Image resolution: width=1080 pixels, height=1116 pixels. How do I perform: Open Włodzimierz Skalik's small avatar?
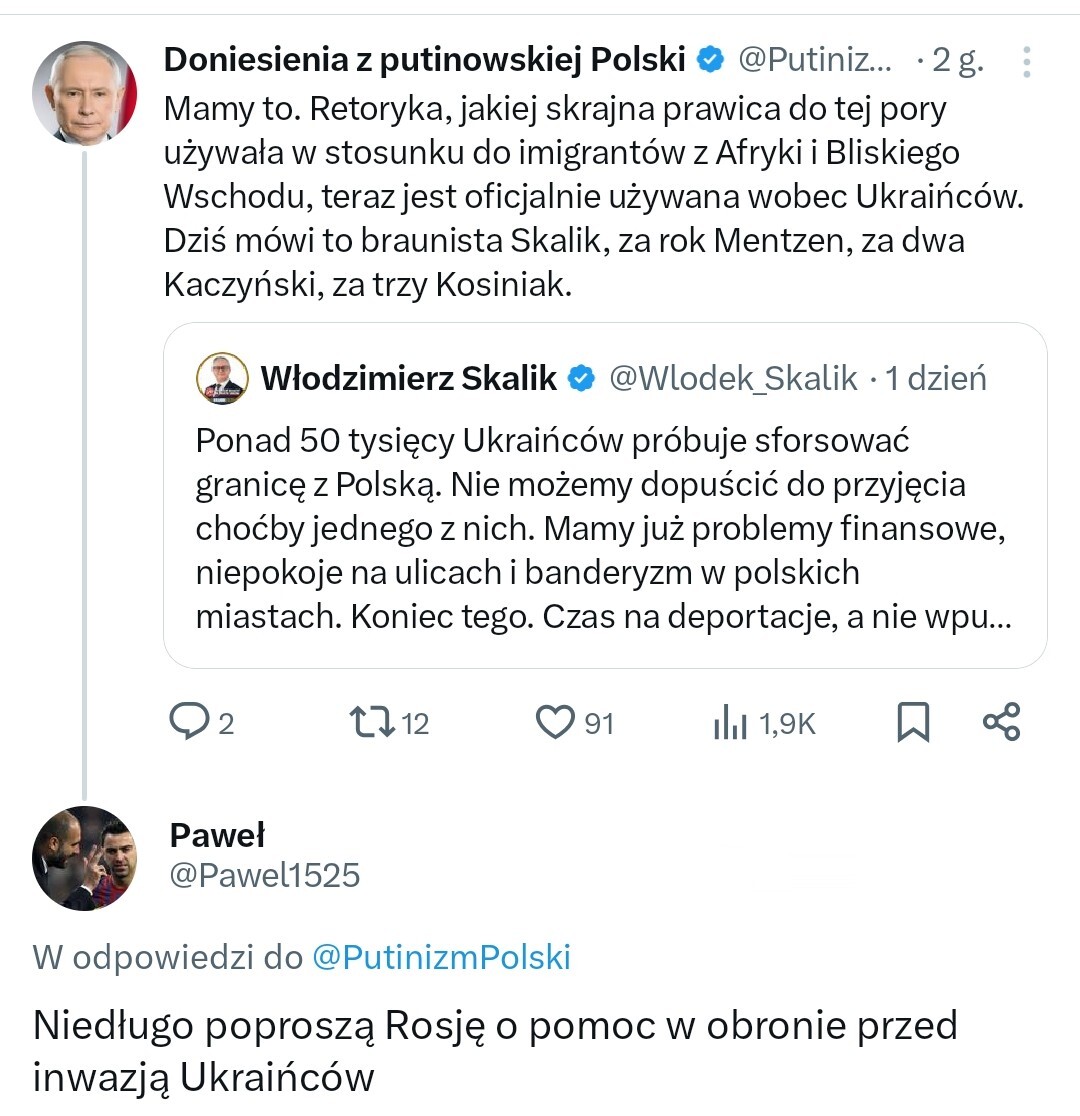[222, 378]
